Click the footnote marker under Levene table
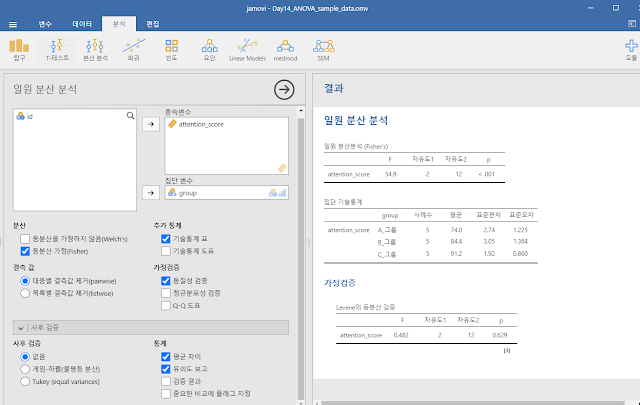The width and height of the screenshot is (640, 405). click(x=507, y=350)
